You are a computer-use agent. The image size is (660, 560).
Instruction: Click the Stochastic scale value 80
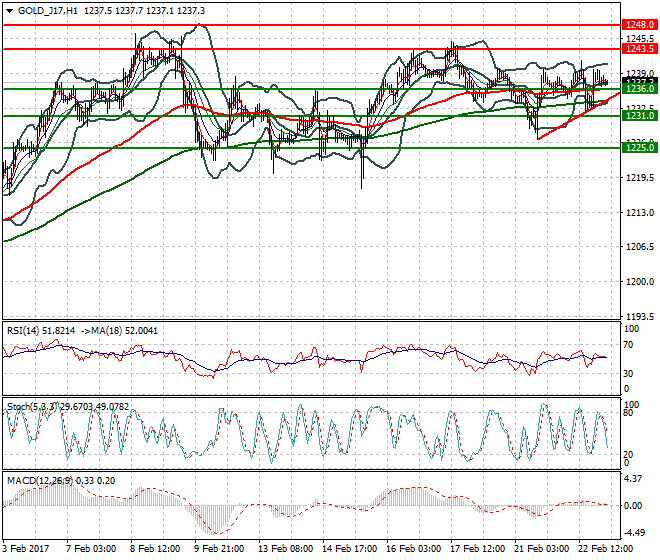point(628,413)
